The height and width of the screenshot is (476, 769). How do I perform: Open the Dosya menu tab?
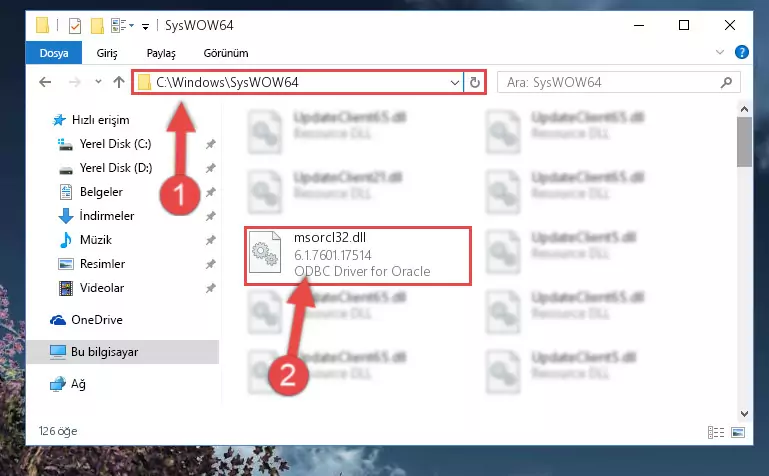[54, 53]
